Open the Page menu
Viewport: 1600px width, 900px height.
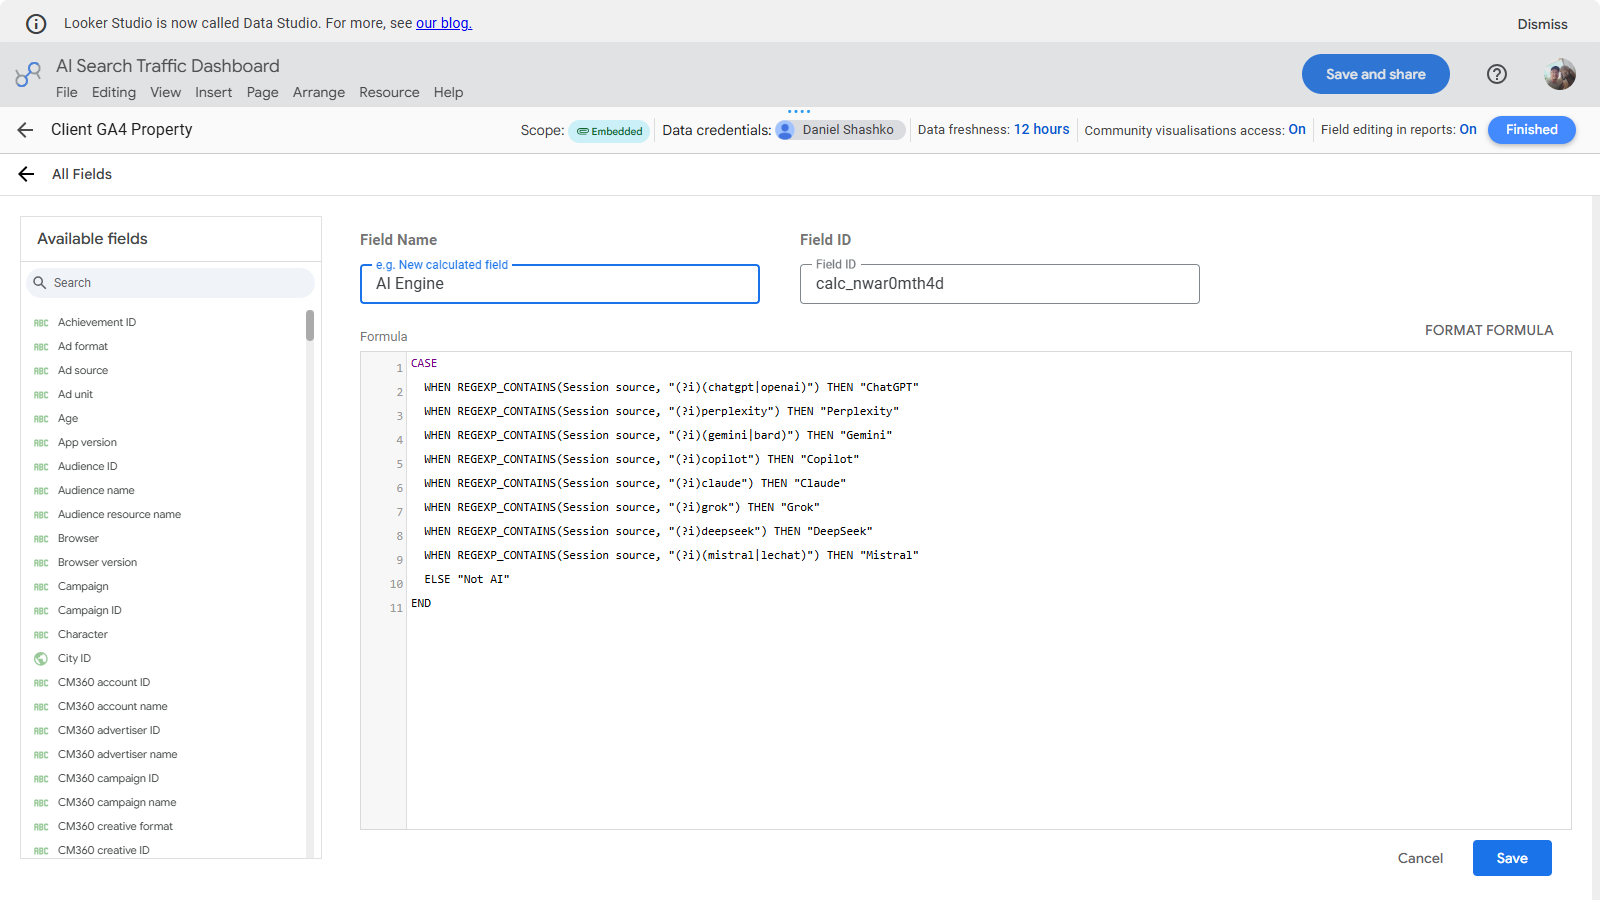tap(262, 92)
